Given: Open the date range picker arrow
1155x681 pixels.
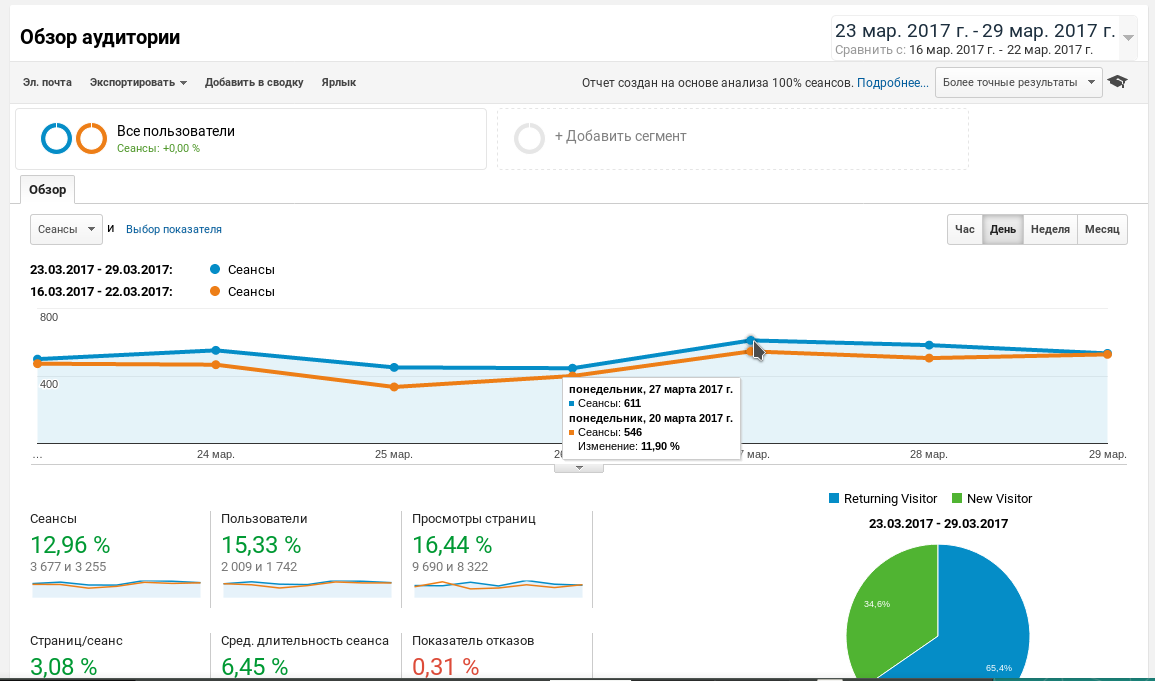Looking at the screenshot, I should tap(1128, 38).
